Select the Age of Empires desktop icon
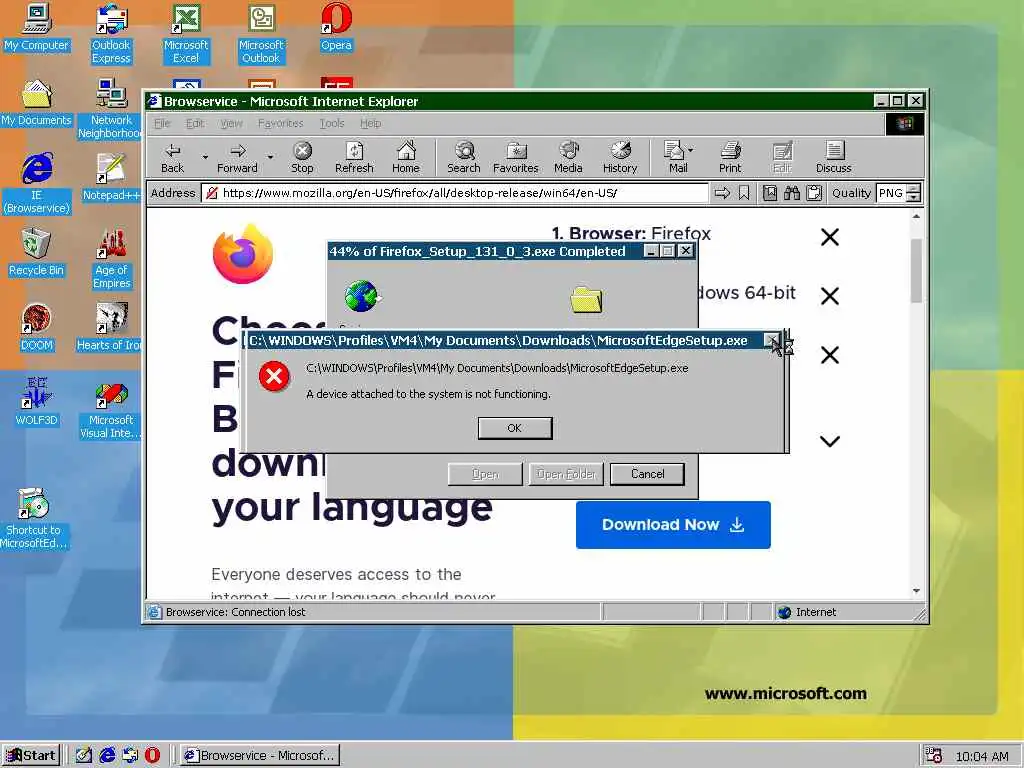 pyautogui.click(x=112, y=259)
